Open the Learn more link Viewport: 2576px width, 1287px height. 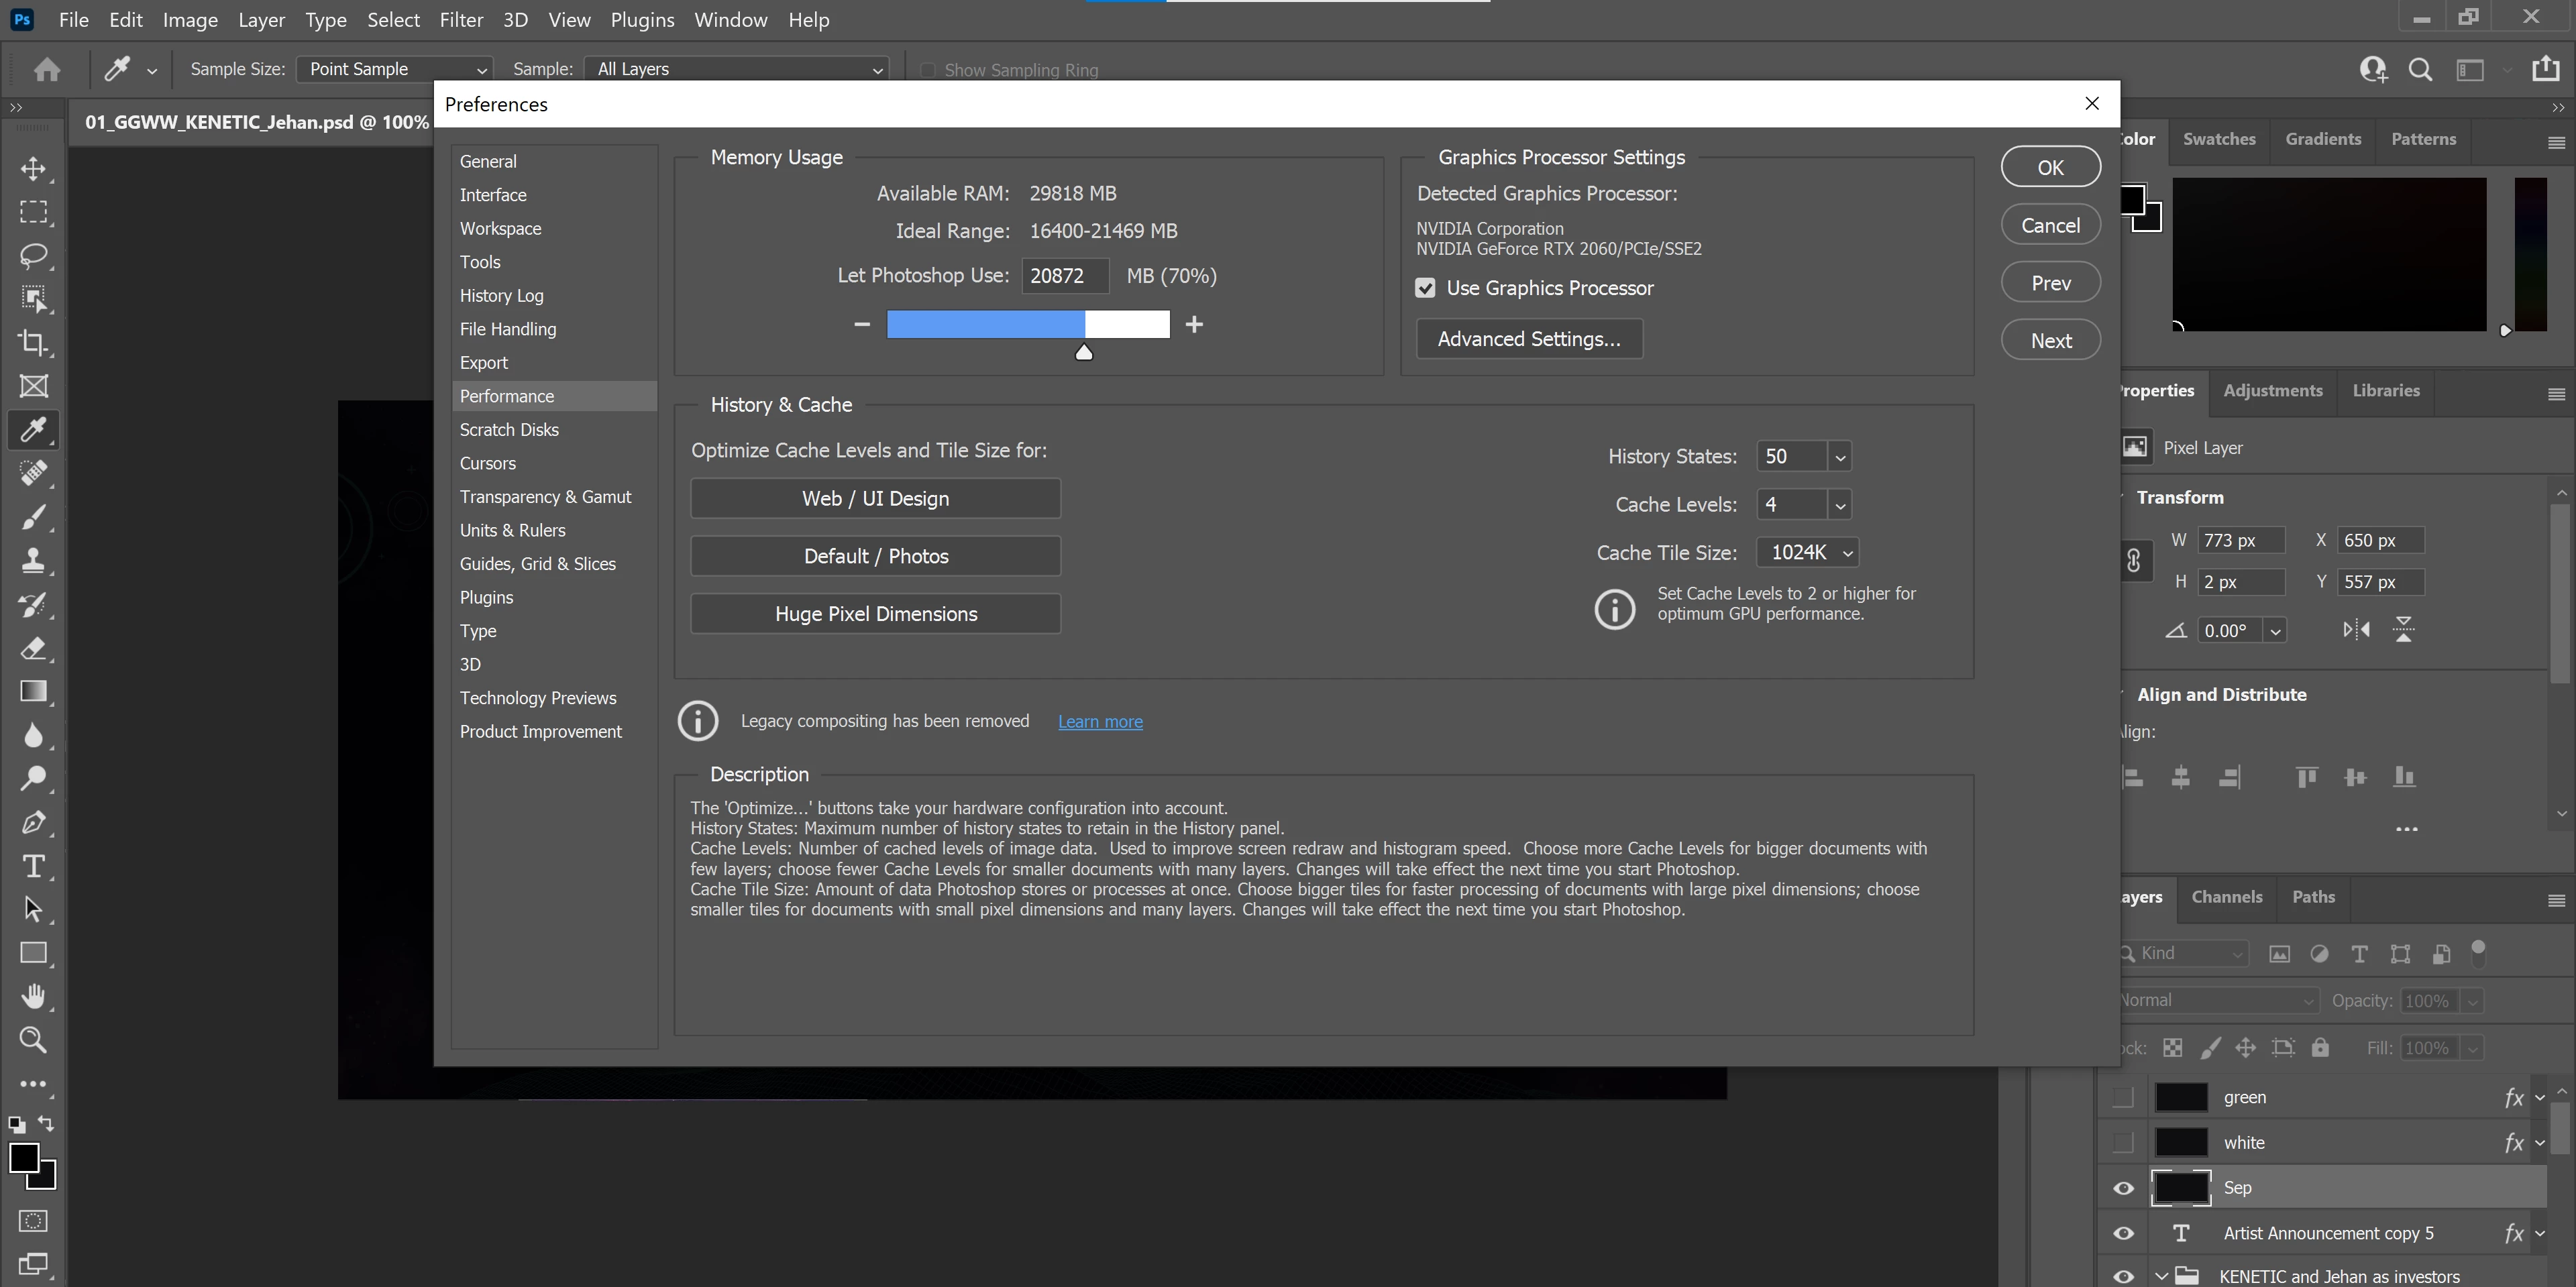[1100, 722]
